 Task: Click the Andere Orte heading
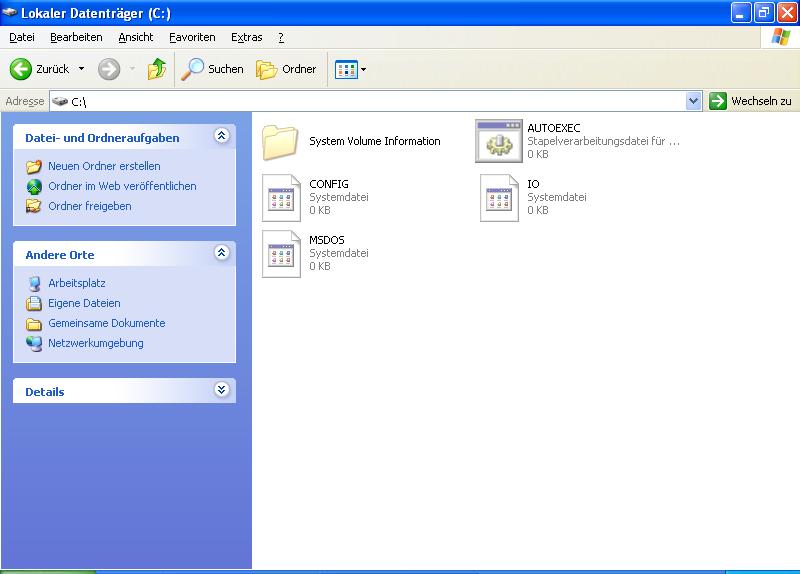pos(60,255)
